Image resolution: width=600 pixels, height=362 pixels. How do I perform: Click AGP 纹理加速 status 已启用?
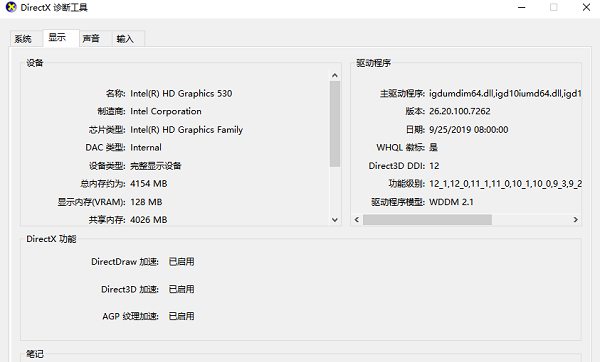181,316
